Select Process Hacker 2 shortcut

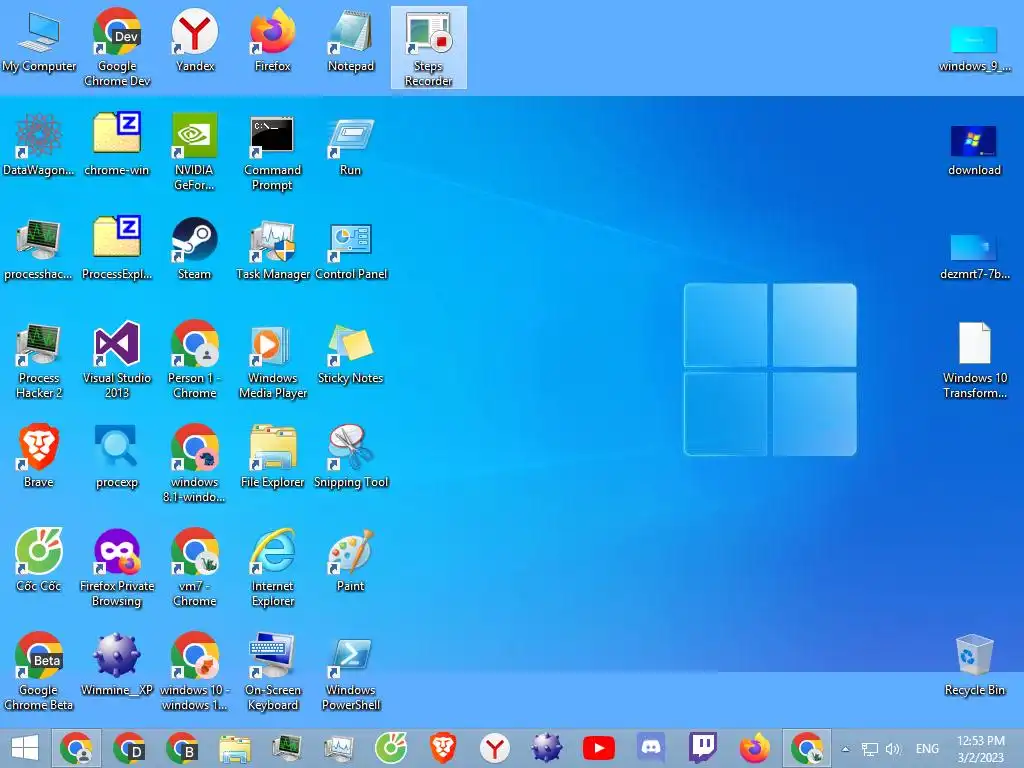coord(39,360)
